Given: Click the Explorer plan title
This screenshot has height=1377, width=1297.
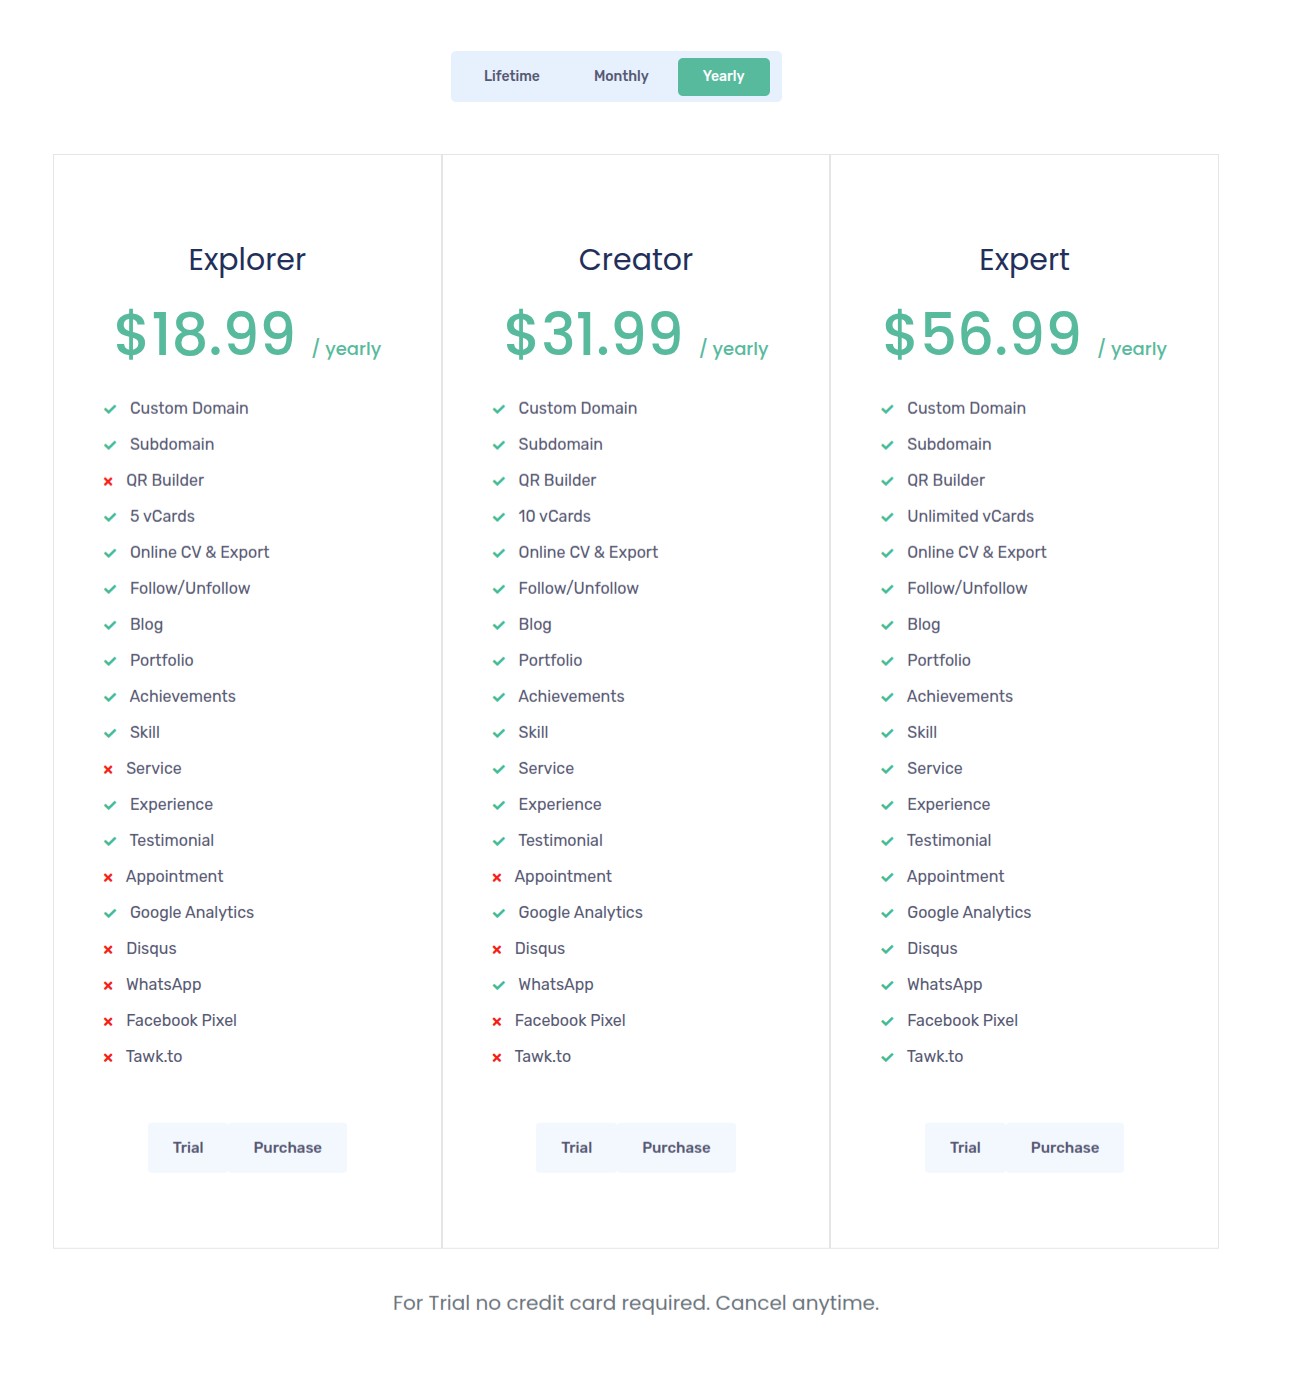Looking at the screenshot, I should click(x=246, y=259).
